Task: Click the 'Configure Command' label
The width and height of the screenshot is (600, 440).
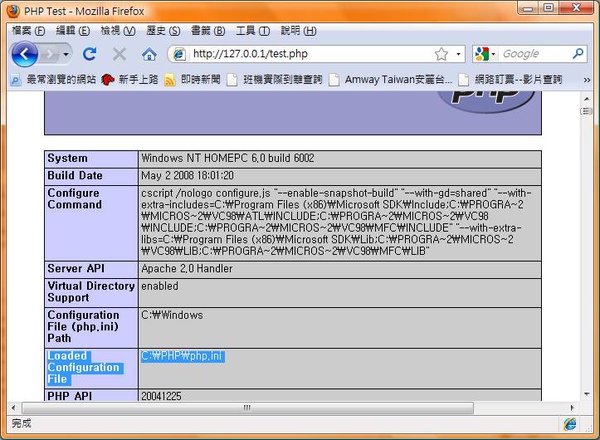Action: [75, 199]
